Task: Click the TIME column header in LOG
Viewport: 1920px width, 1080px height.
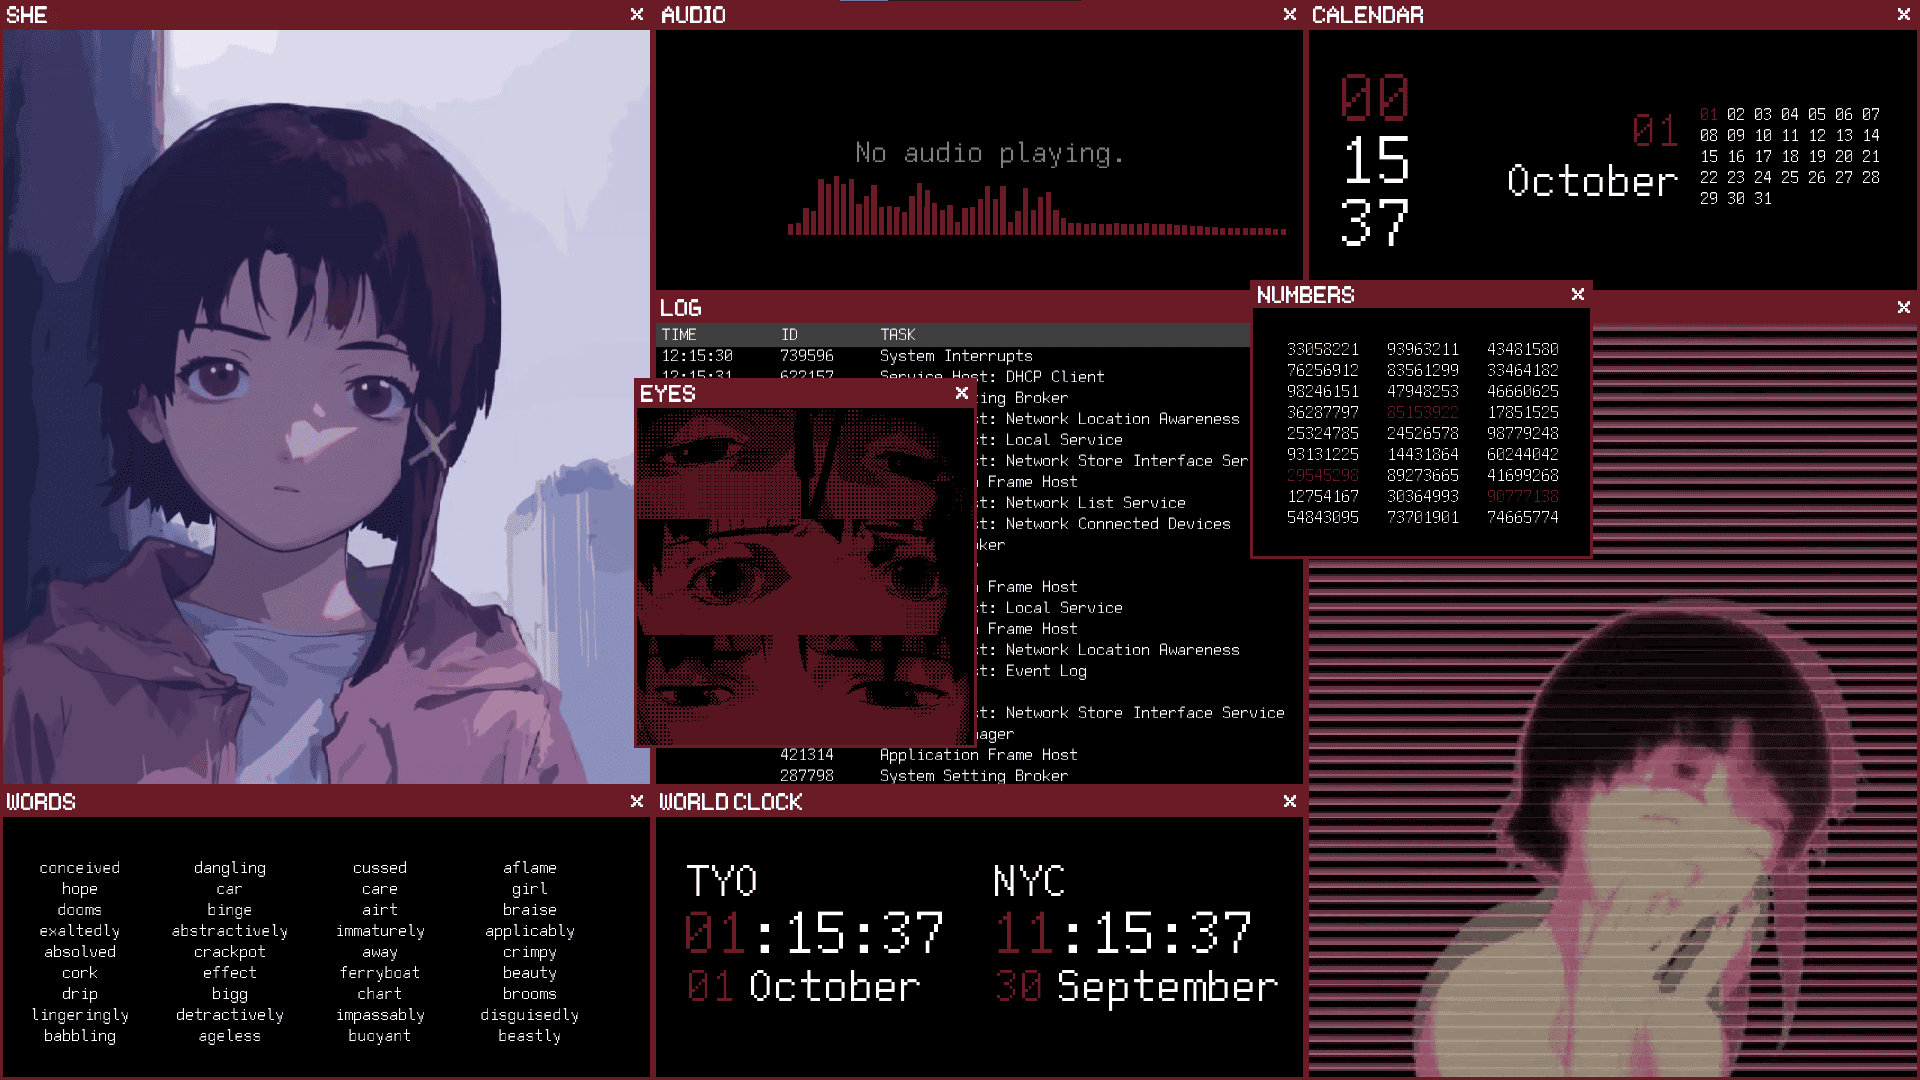Action: [679, 335]
